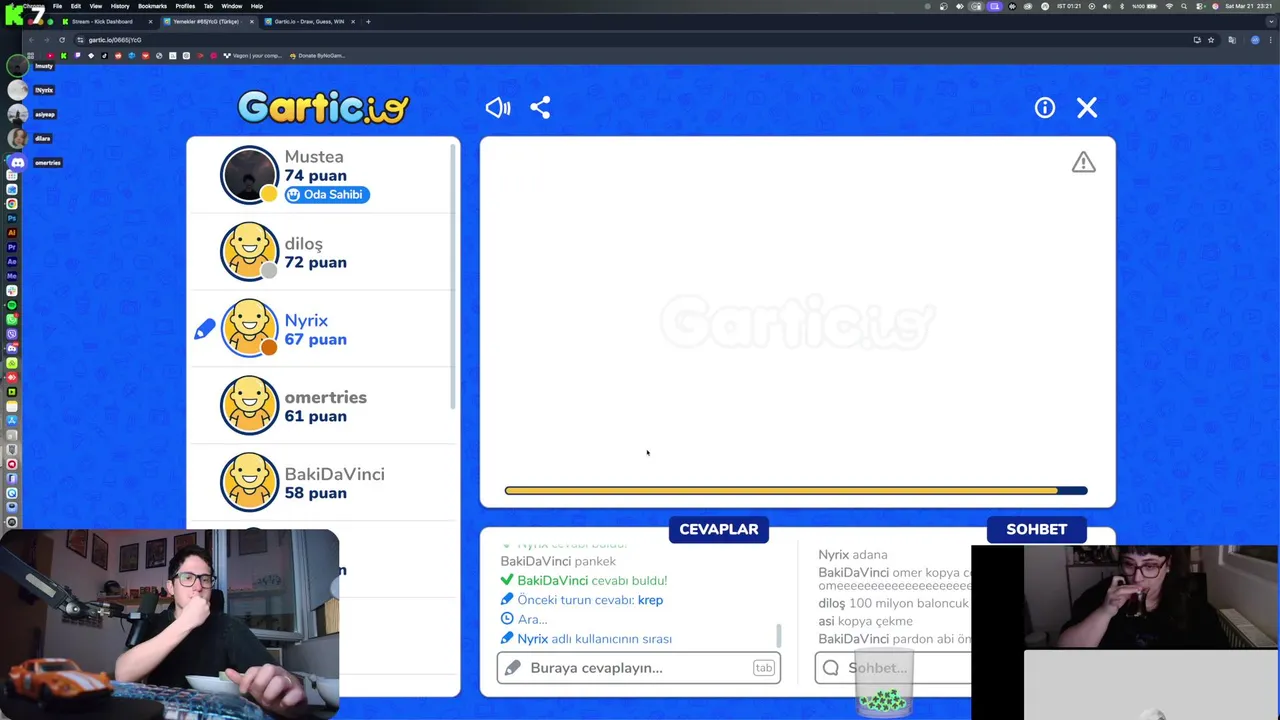Reload the page in Chrome
1280x720 pixels.
click(x=62, y=40)
